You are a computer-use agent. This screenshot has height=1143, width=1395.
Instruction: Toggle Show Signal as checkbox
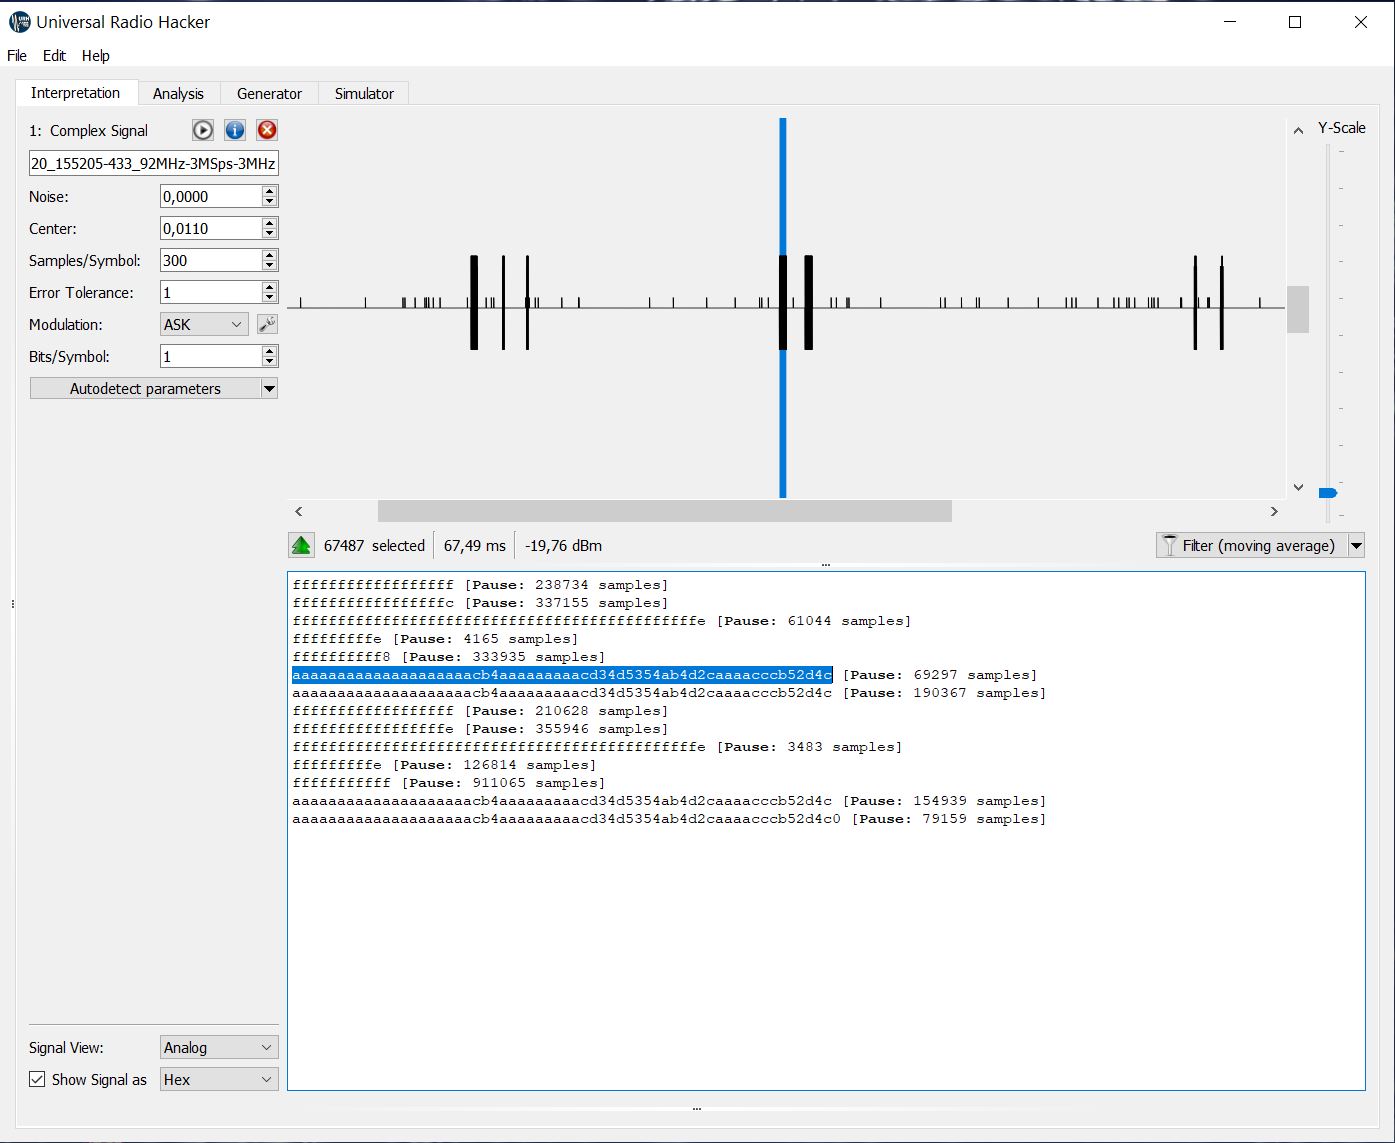pyautogui.click(x=37, y=1079)
